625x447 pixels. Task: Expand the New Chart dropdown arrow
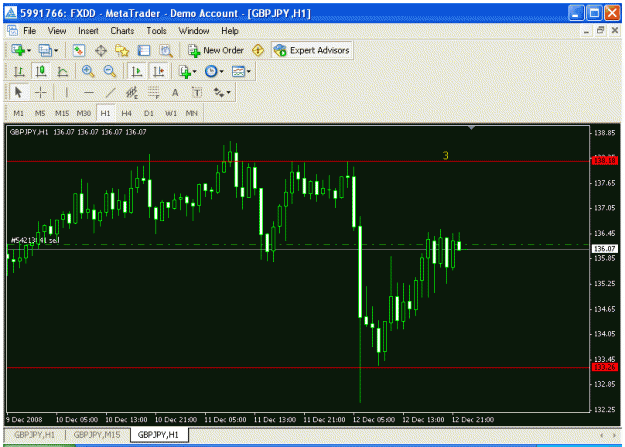[29, 51]
